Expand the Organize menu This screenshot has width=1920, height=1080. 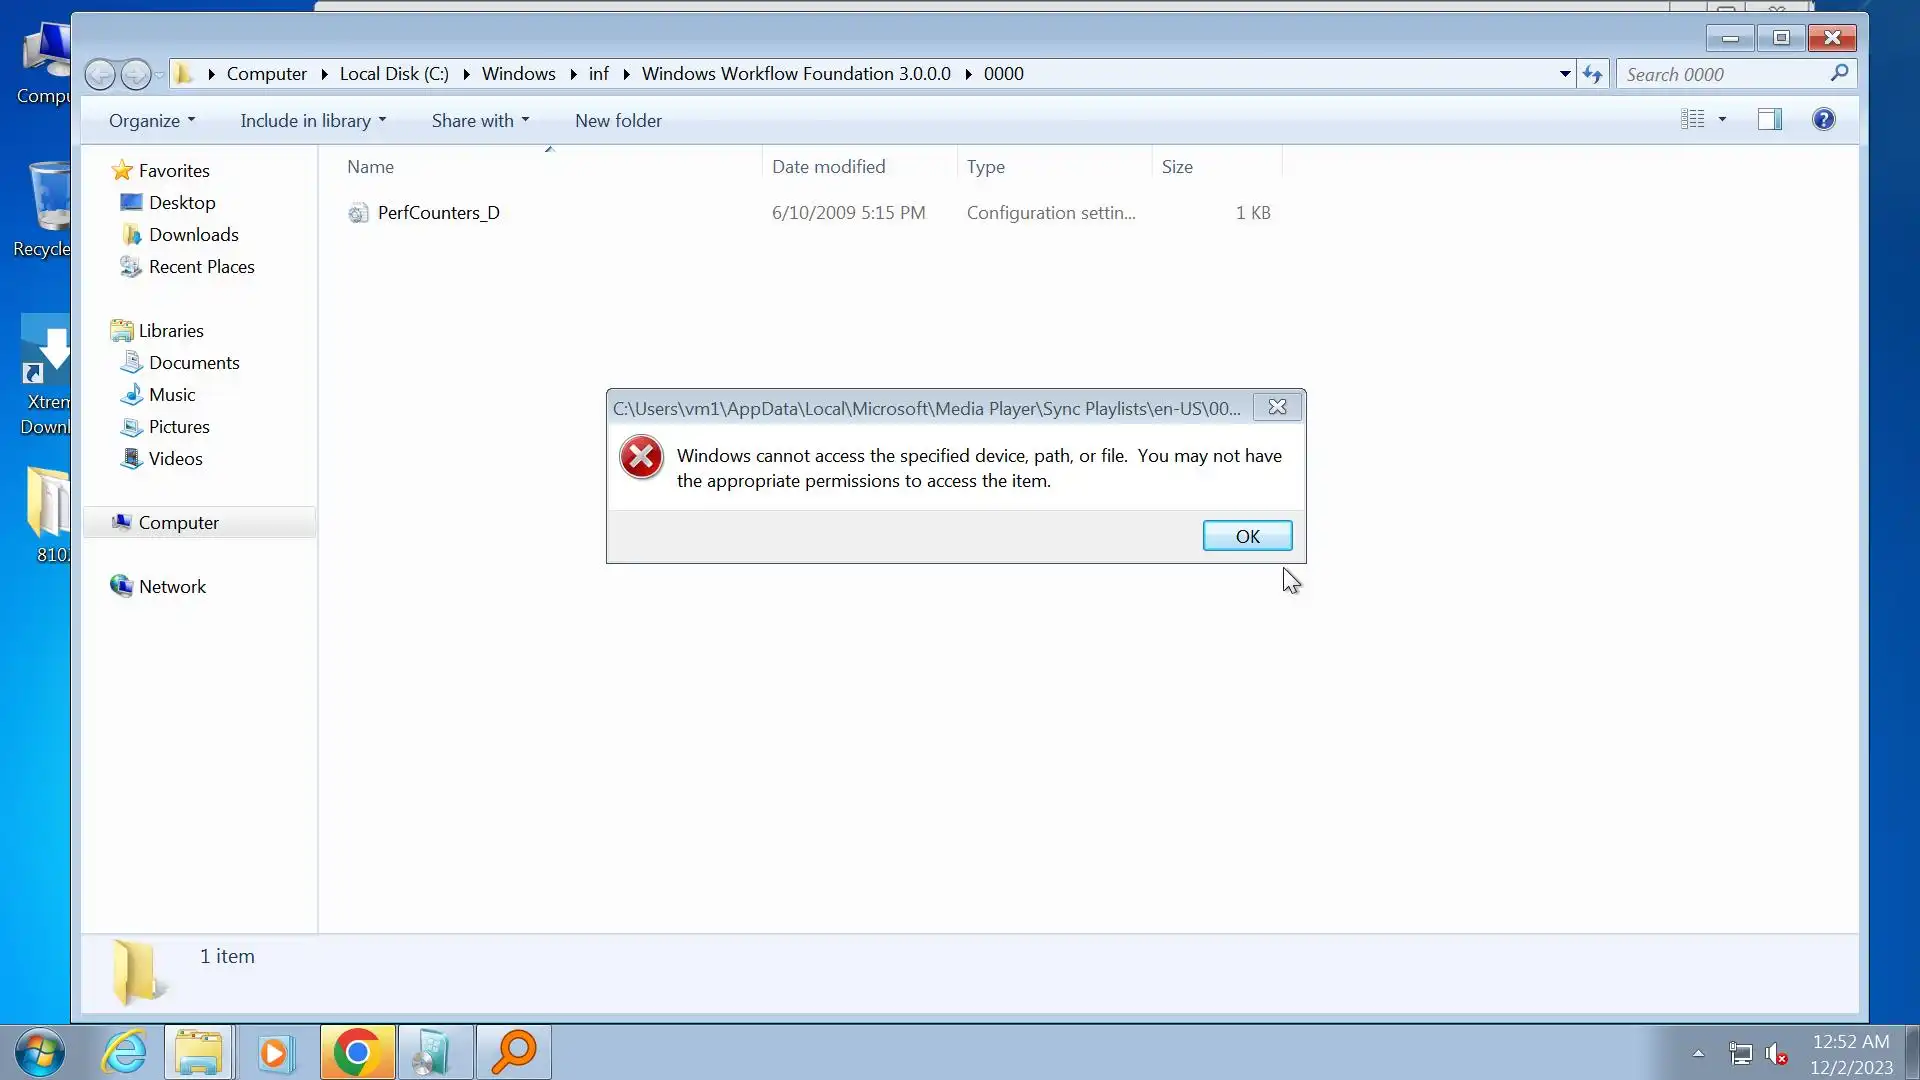click(152, 121)
